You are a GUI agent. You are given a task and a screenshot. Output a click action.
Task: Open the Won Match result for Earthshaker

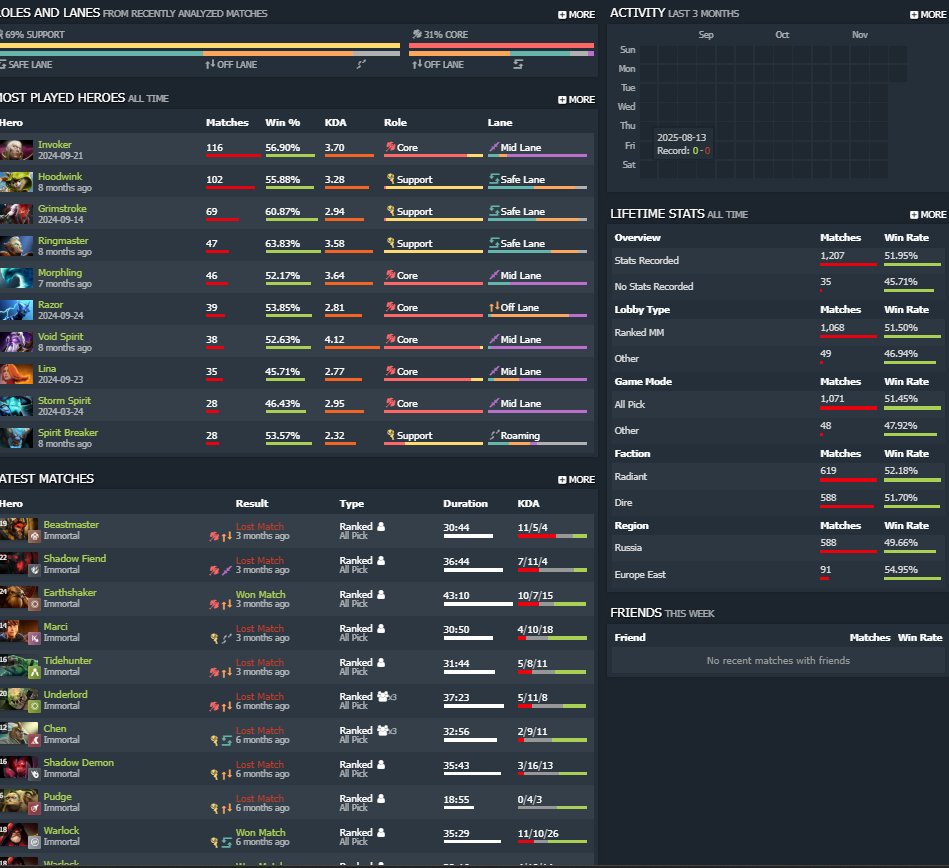260,594
